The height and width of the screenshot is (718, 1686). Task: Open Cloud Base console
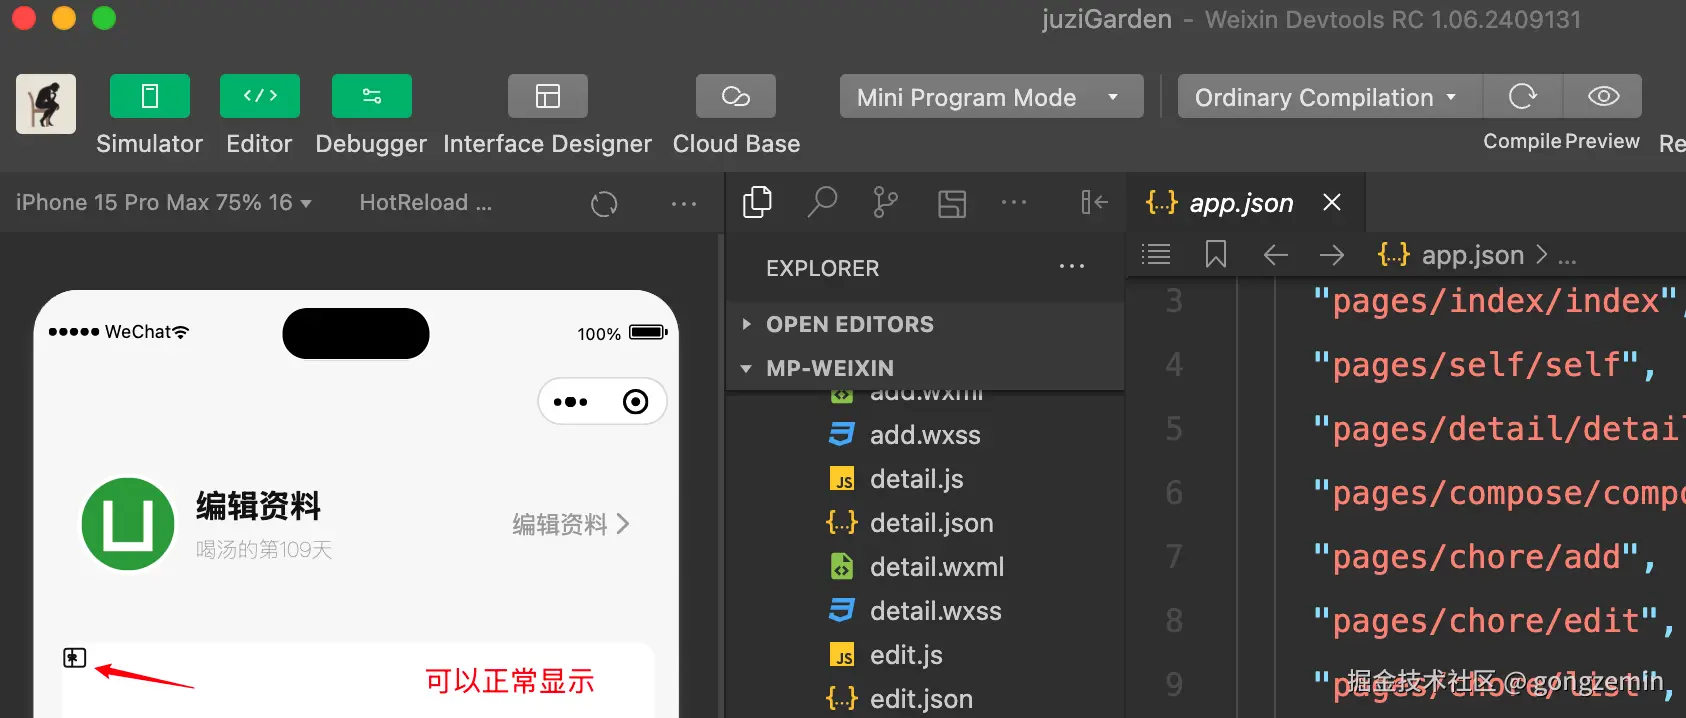(x=736, y=96)
